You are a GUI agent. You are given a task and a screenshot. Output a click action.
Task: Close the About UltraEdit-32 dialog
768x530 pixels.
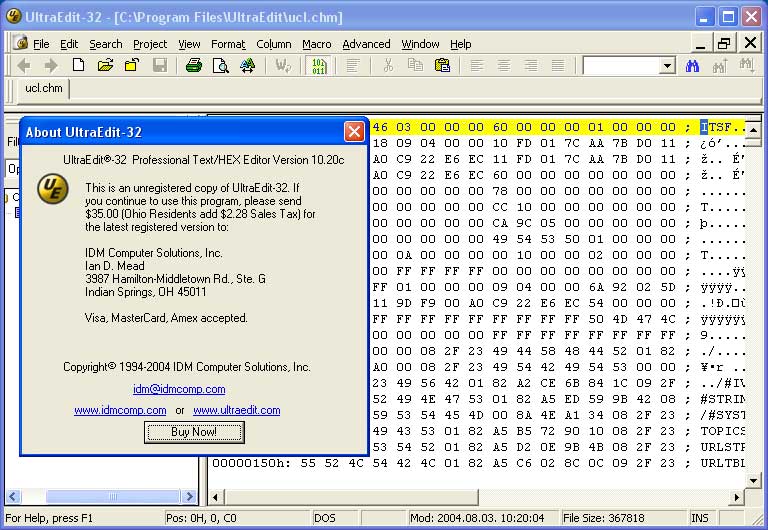[x=354, y=132]
